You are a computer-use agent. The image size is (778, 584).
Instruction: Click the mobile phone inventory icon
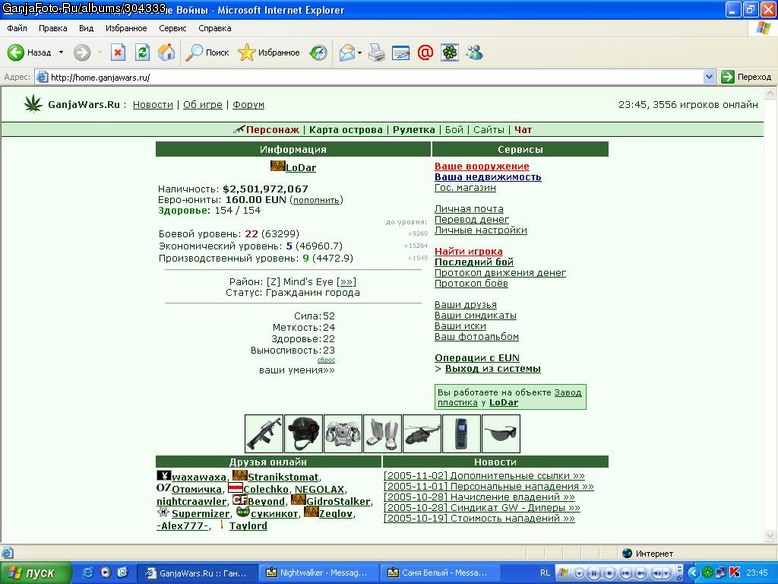(x=461, y=434)
